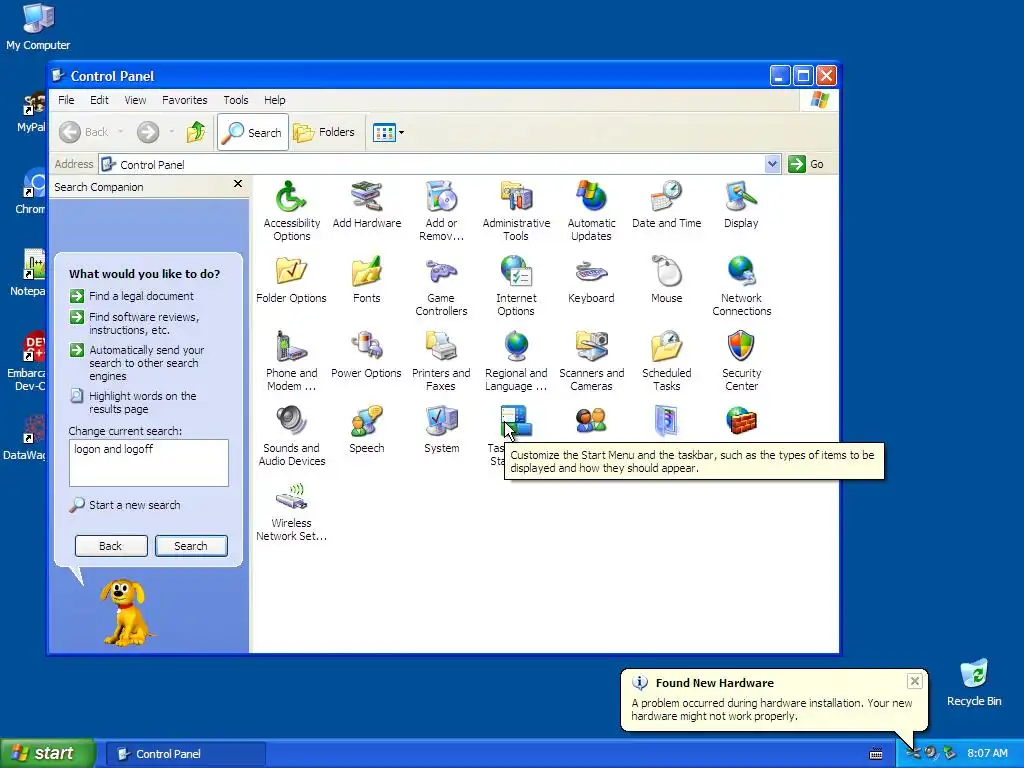Screen dimensions: 1024x768
Task: Open the Tools menu
Action: click(236, 100)
